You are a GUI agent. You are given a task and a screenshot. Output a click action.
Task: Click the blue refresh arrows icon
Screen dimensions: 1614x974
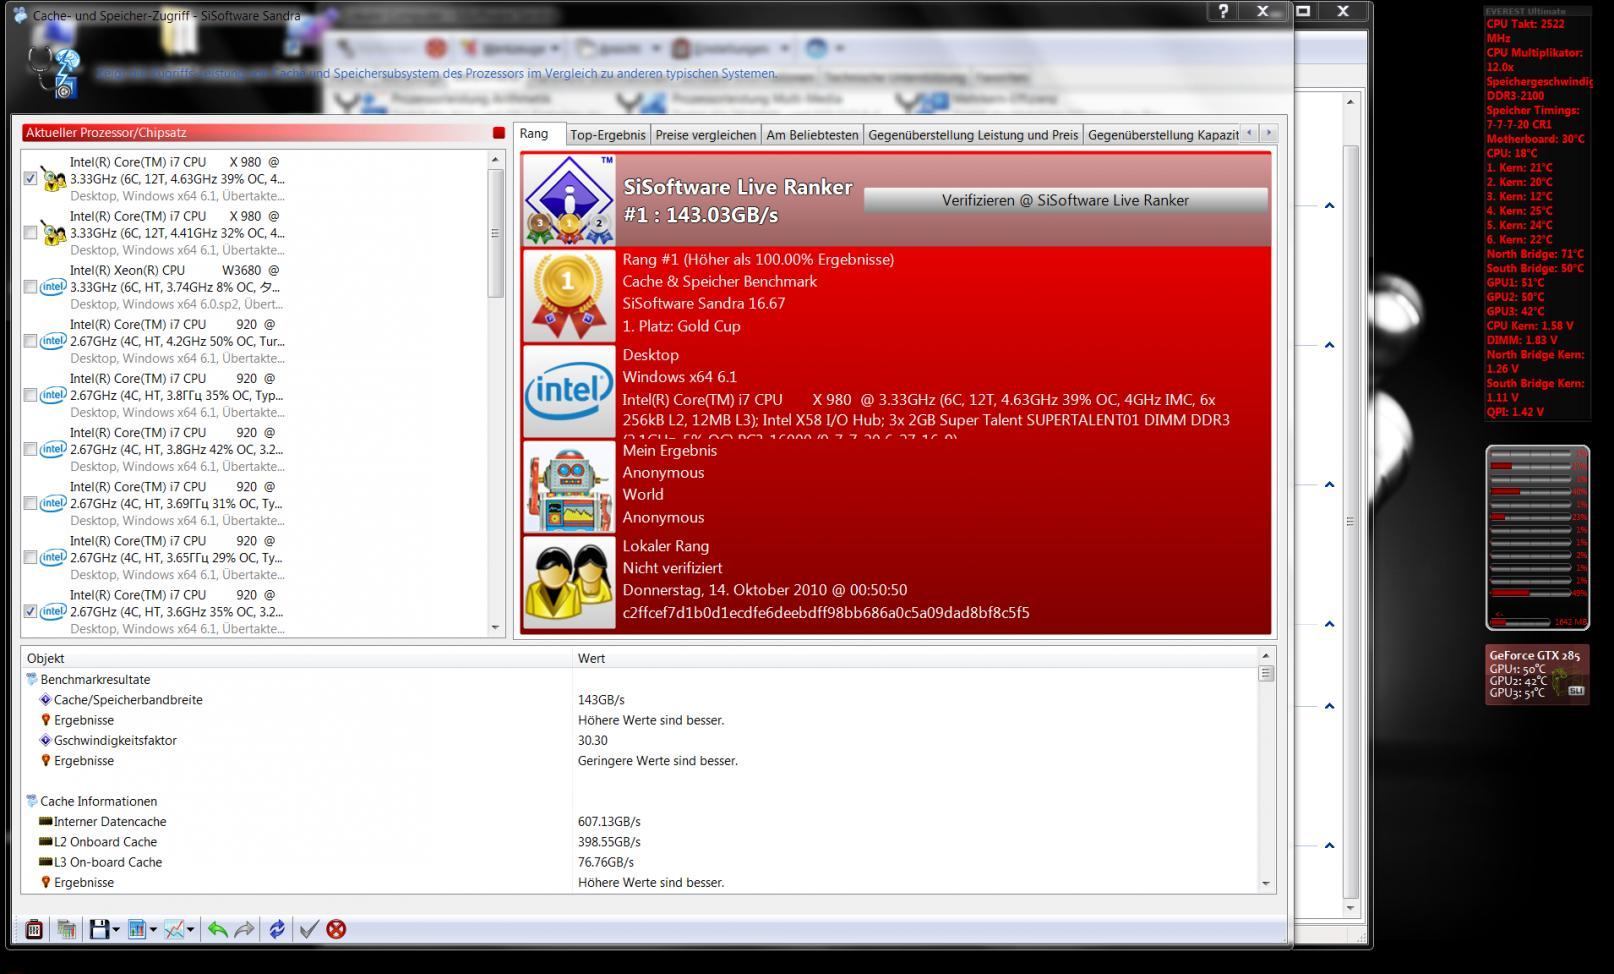(x=277, y=929)
